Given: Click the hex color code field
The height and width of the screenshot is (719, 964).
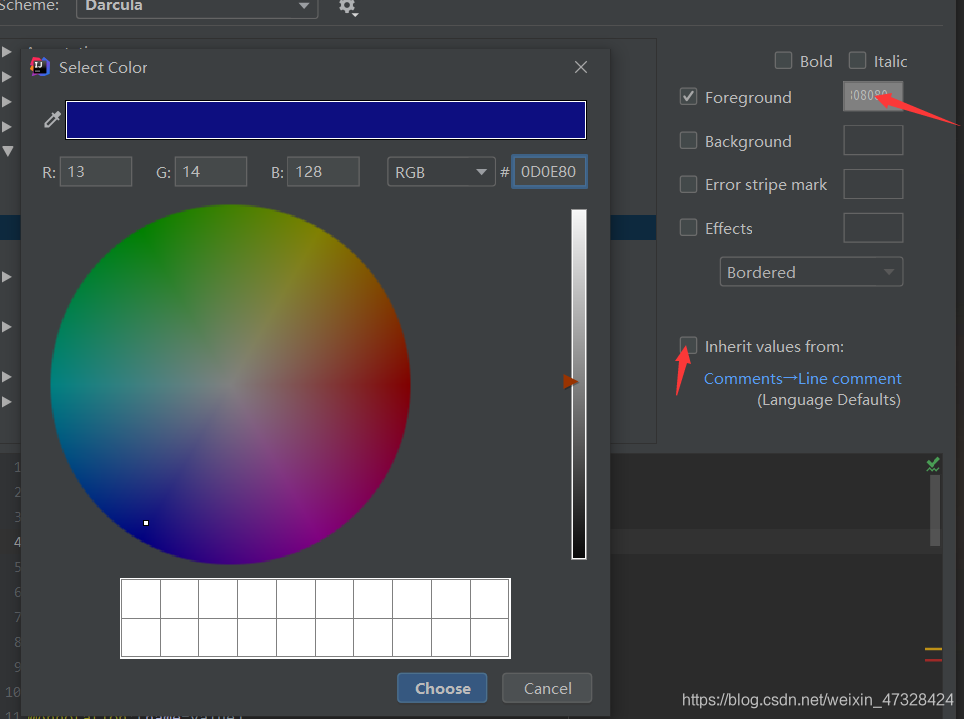Looking at the screenshot, I should click(549, 172).
